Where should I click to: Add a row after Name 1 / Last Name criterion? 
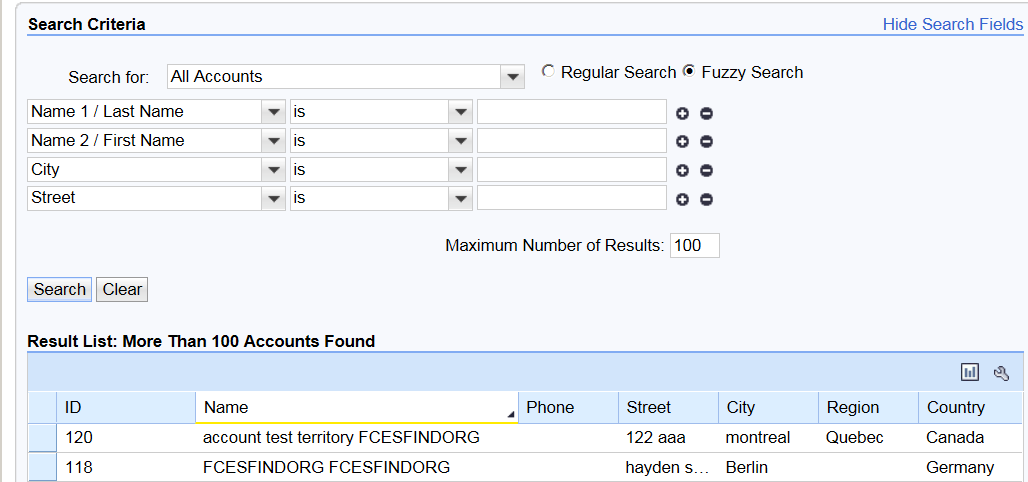coord(682,113)
